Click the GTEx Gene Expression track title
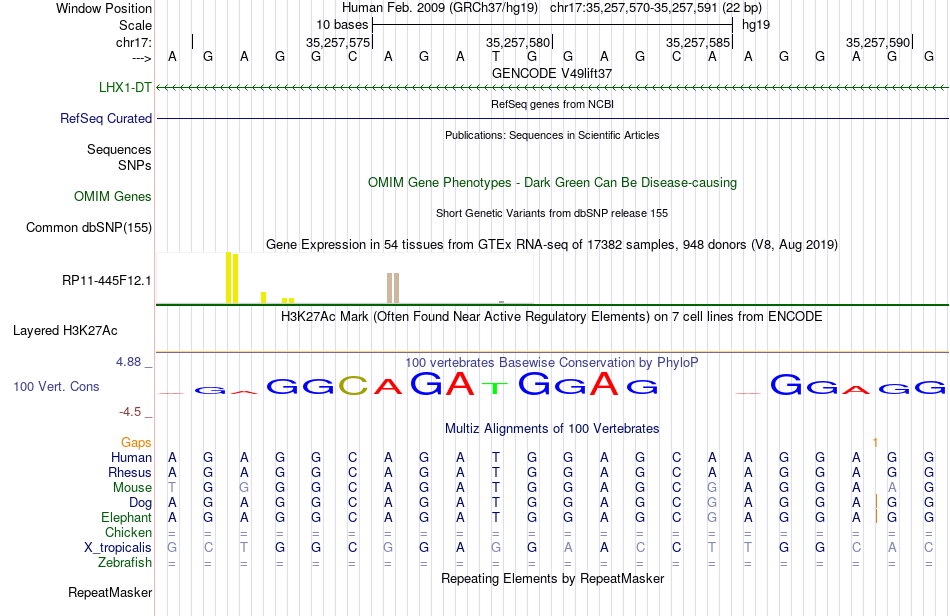 [x=552, y=245]
